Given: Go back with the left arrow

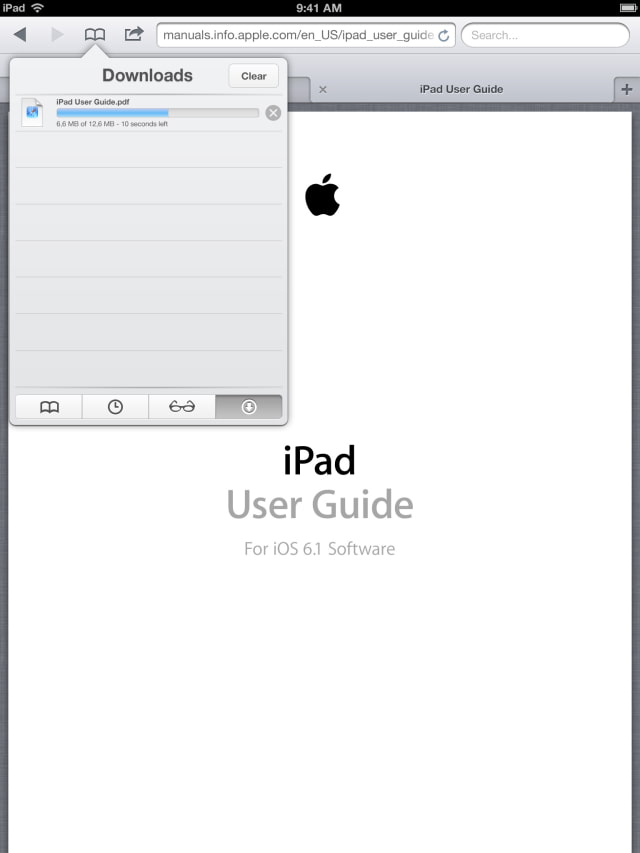Looking at the screenshot, I should click(x=20, y=35).
